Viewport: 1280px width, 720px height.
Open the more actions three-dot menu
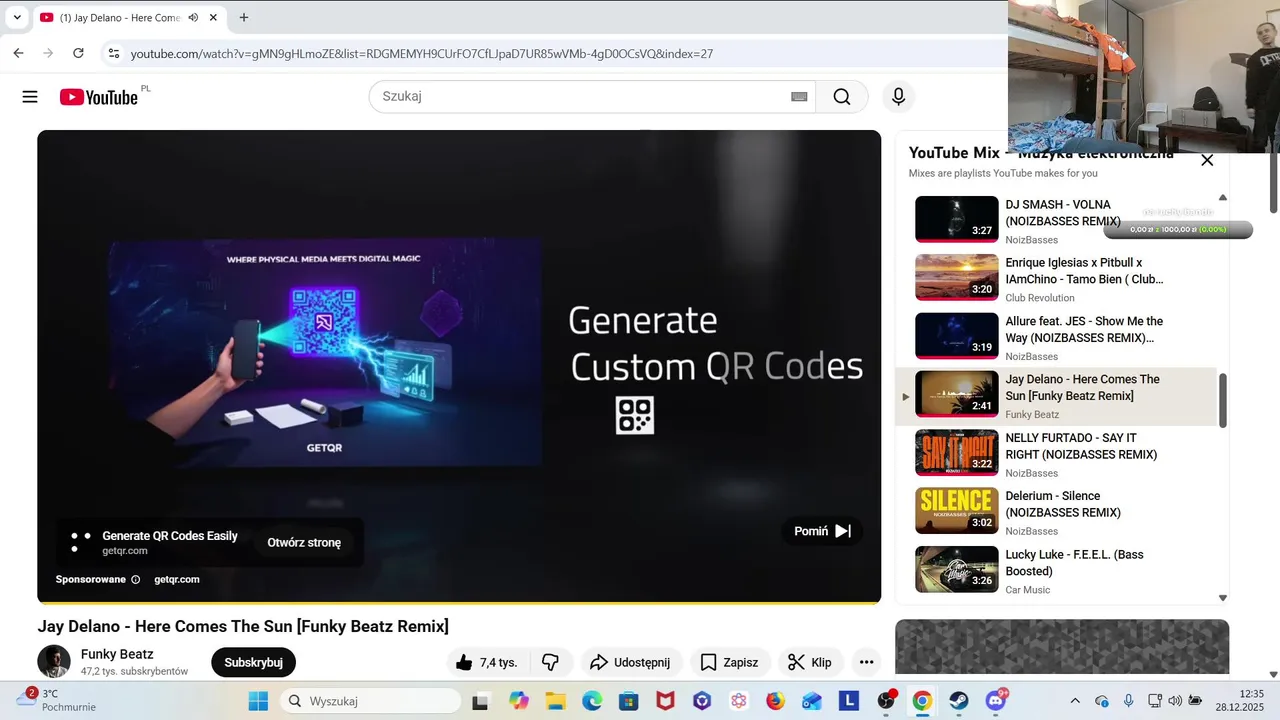point(866,662)
